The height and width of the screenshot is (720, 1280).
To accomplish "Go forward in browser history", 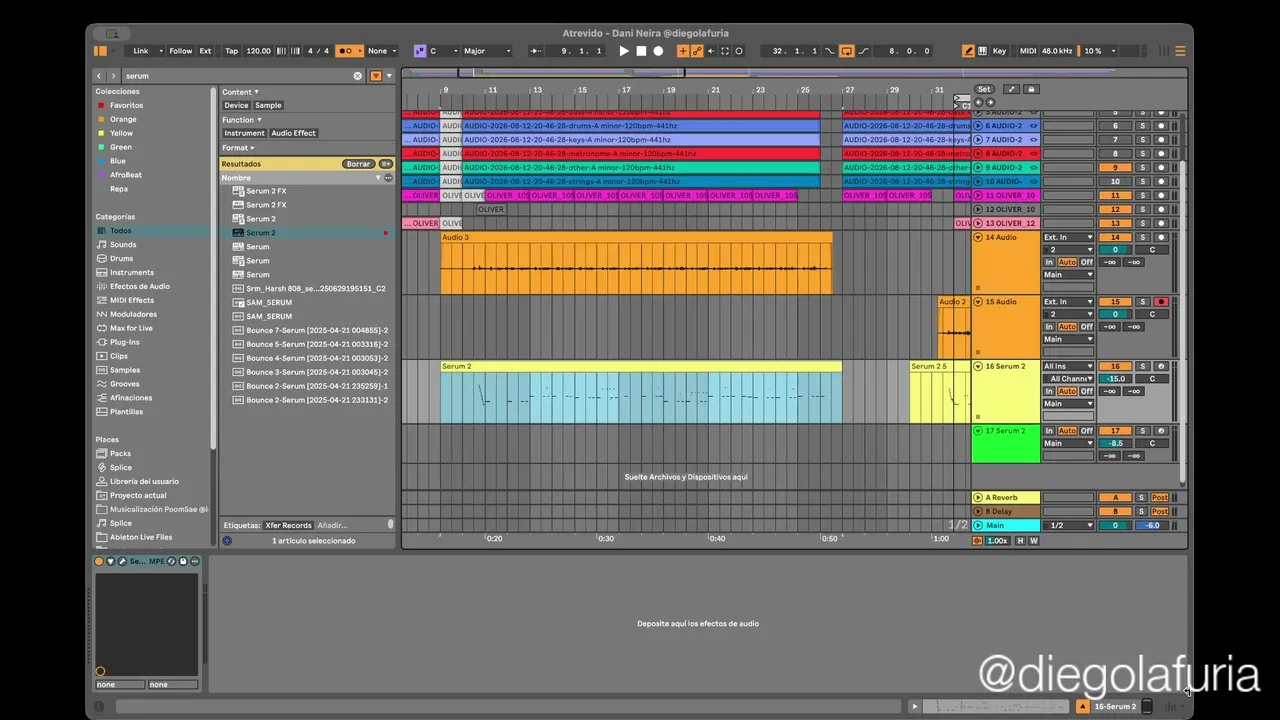I will [x=113, y=76].
